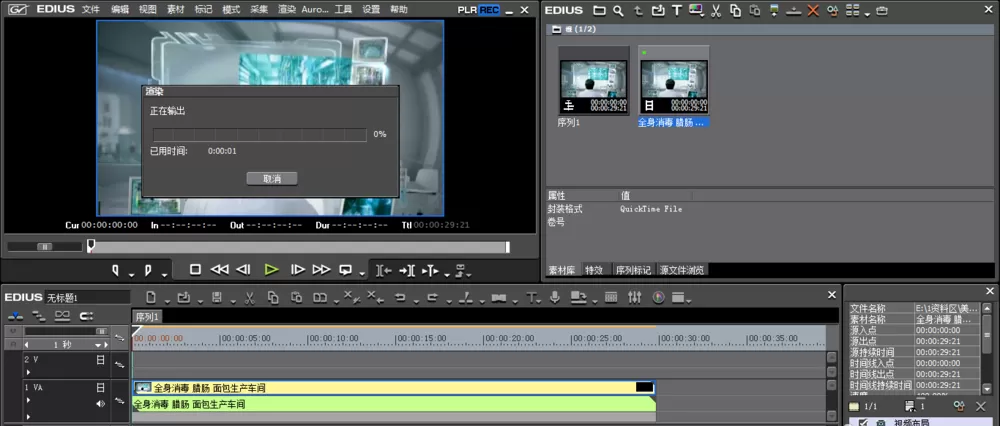The width and height of the screenshot is (1000, 426).
Task: Open the audio mixer icon in the timeline toolbar
Action: [x=635, y=297]
